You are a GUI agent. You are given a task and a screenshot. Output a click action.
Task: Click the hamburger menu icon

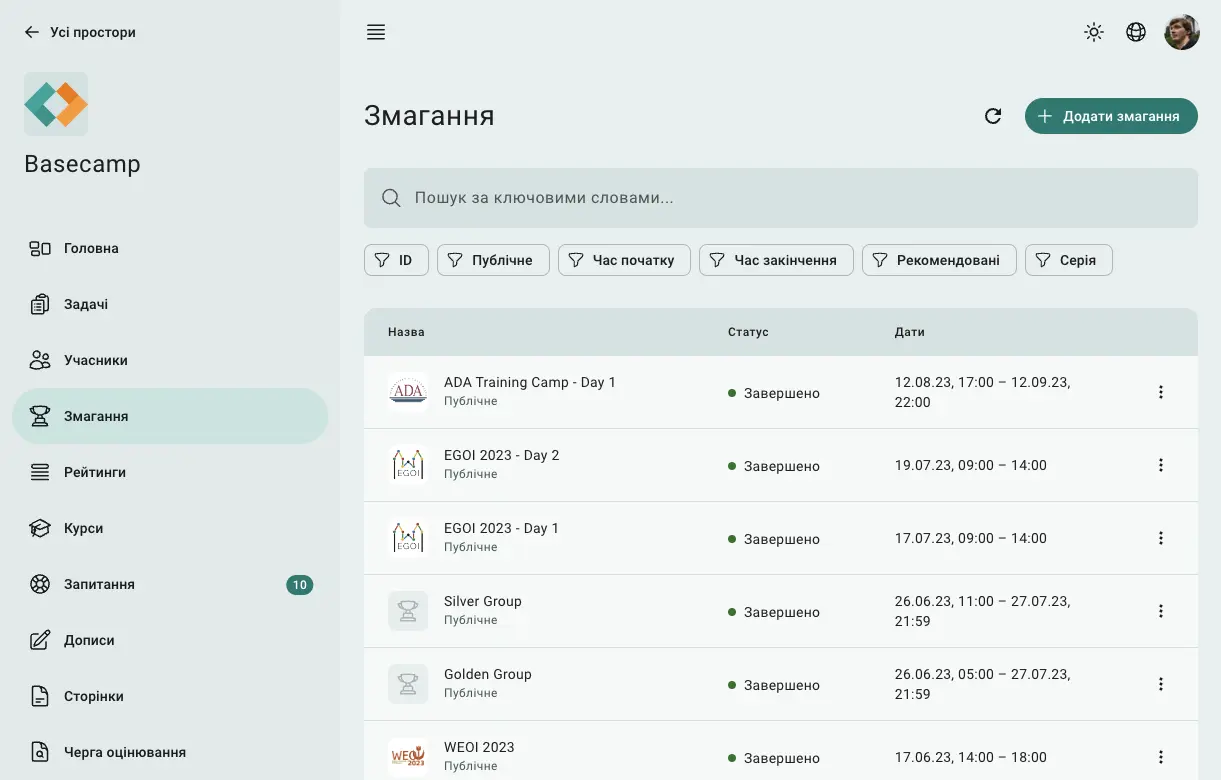[376, 32]
